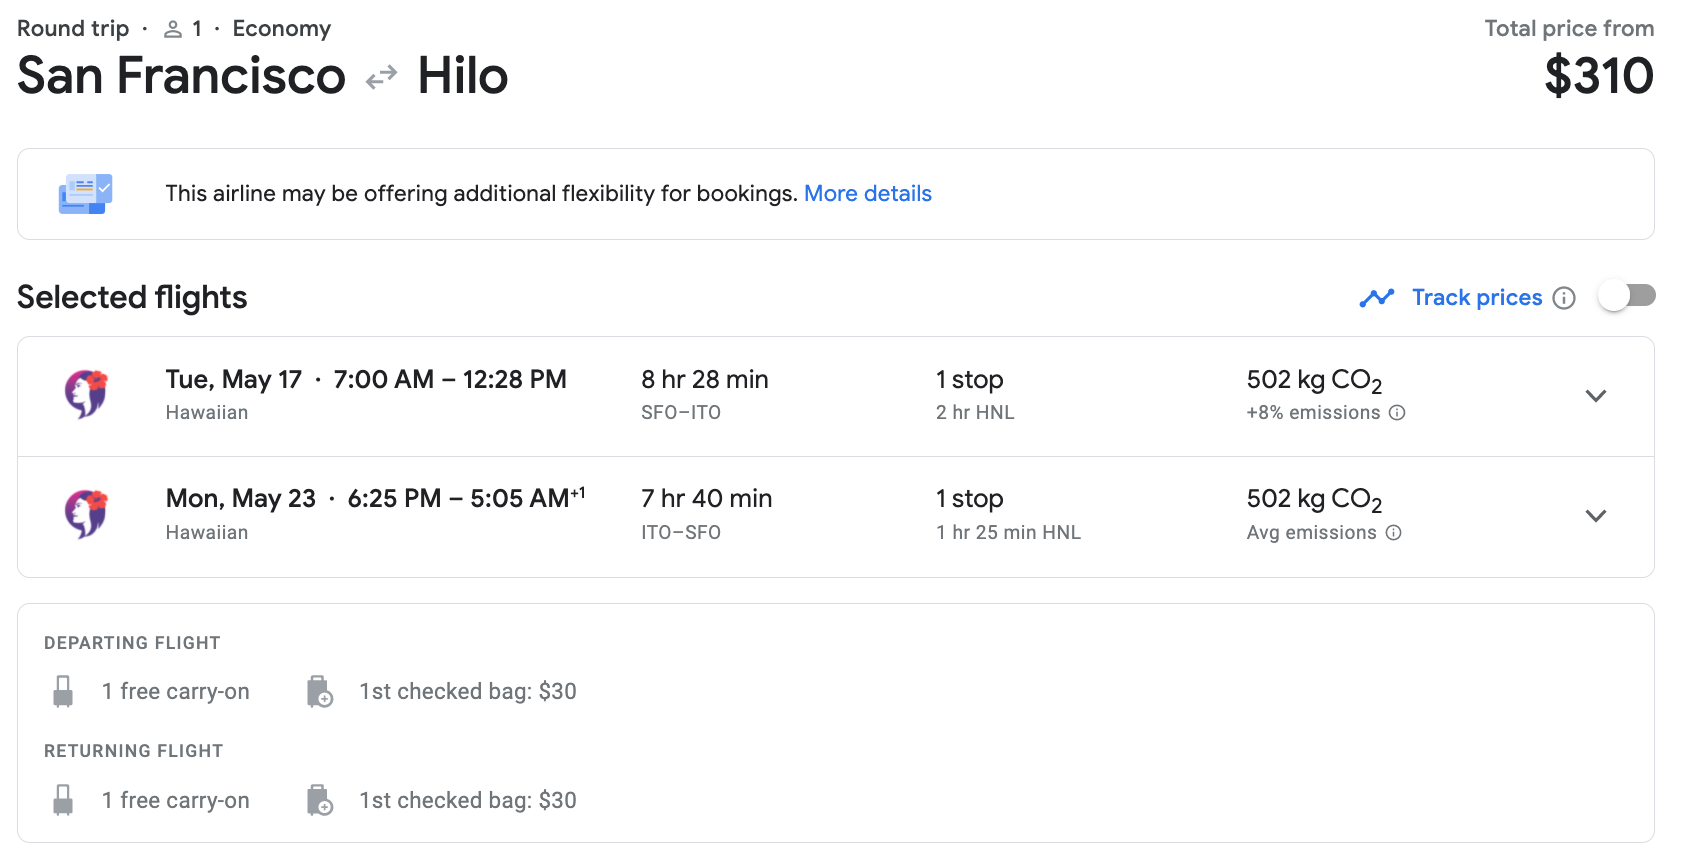Click the Track prices info icon

(x=1564, y=298)
